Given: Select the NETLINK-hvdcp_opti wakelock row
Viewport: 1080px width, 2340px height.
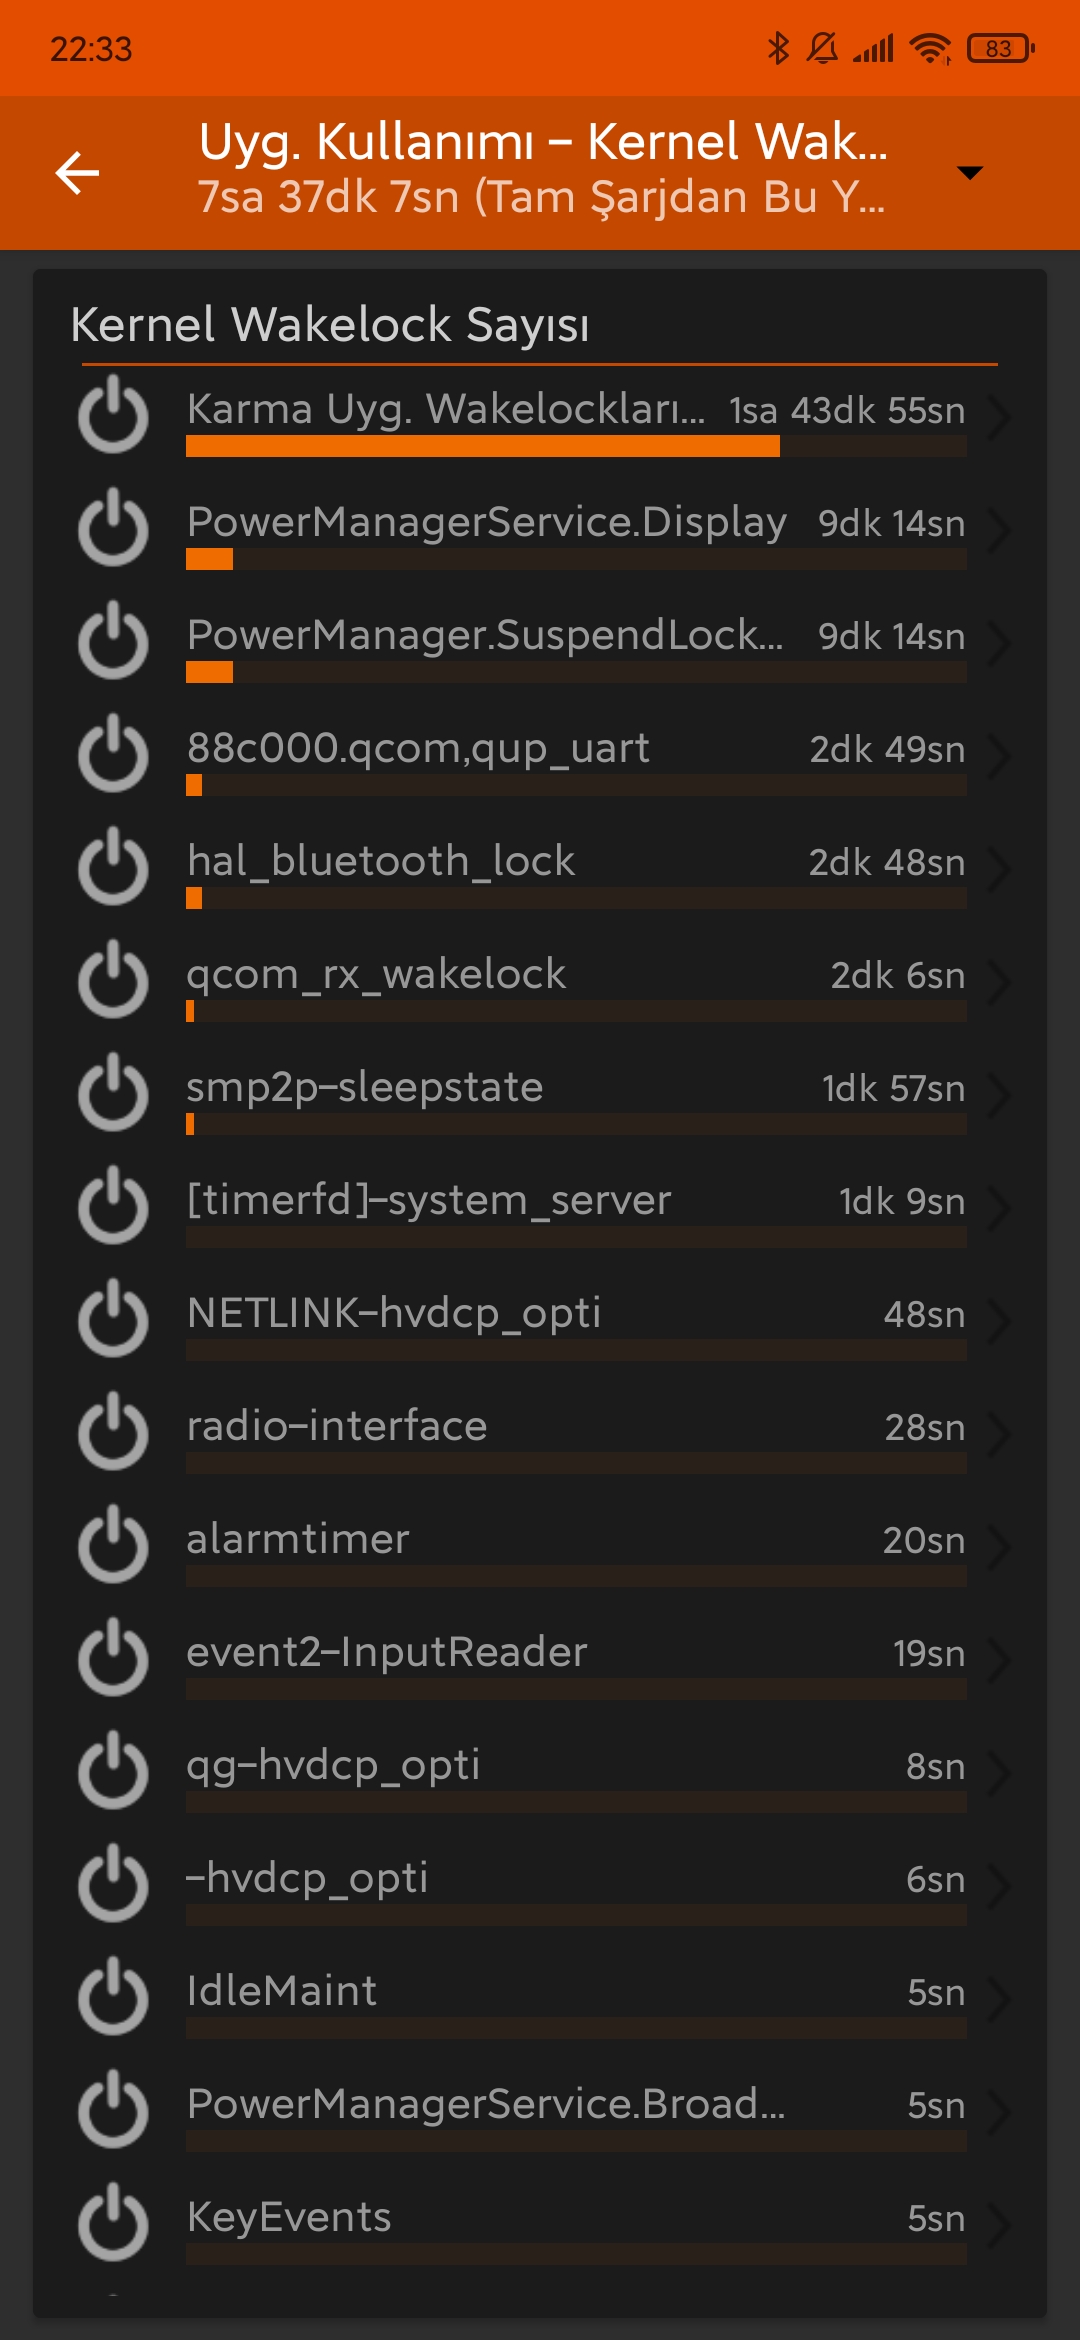Looking at the screenshot, I should pyautogui.click(x=540, y=1320).
